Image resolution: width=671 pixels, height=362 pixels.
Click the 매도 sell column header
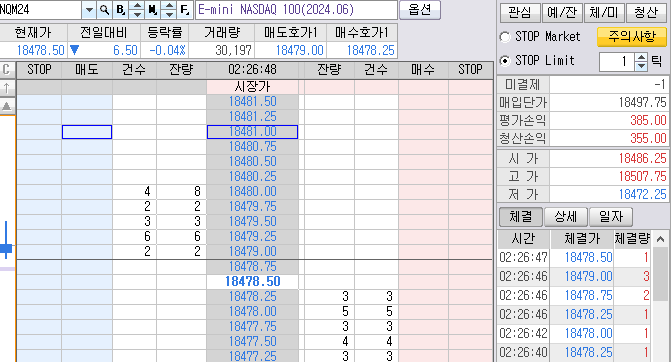(87, 69)
